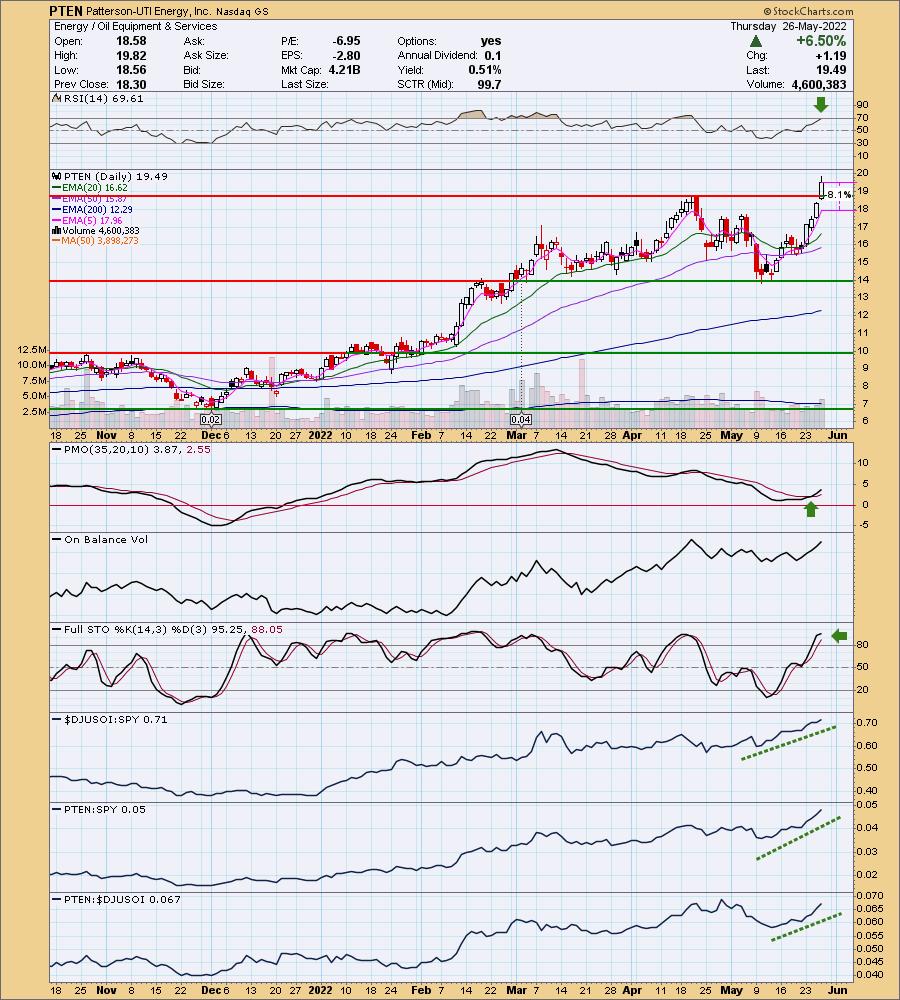This screenshot has width=900, height=1000.
Task: Select the header Volume value 4,600,383
Action: 819,84
